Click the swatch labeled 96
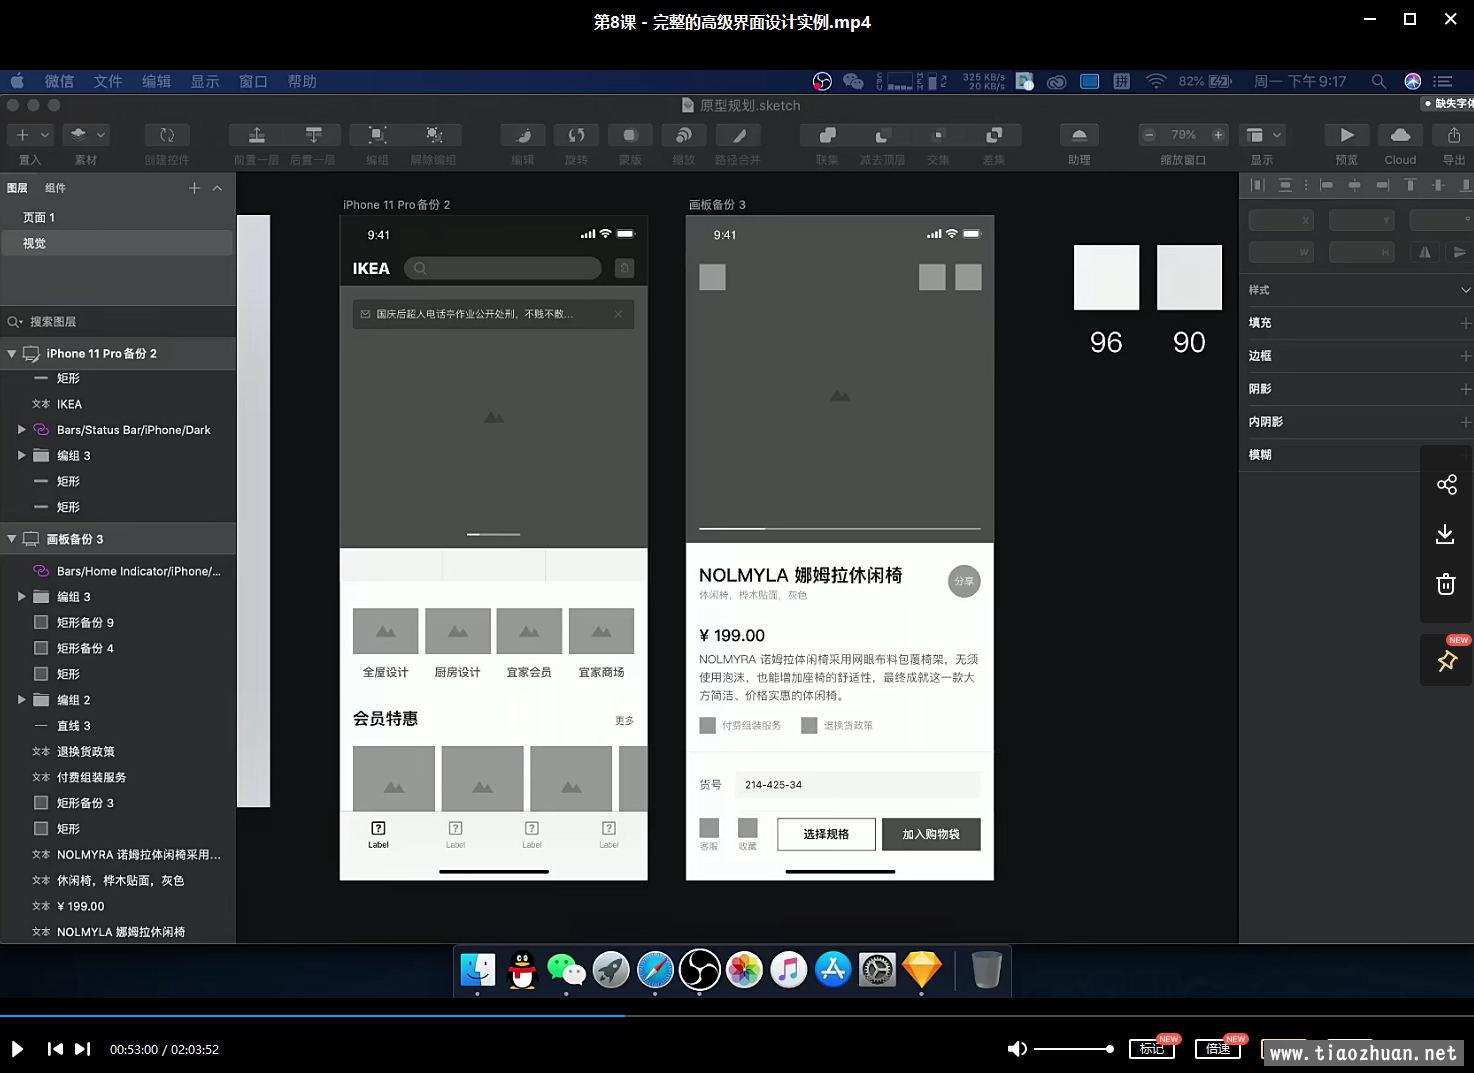 pos(1106,277)
